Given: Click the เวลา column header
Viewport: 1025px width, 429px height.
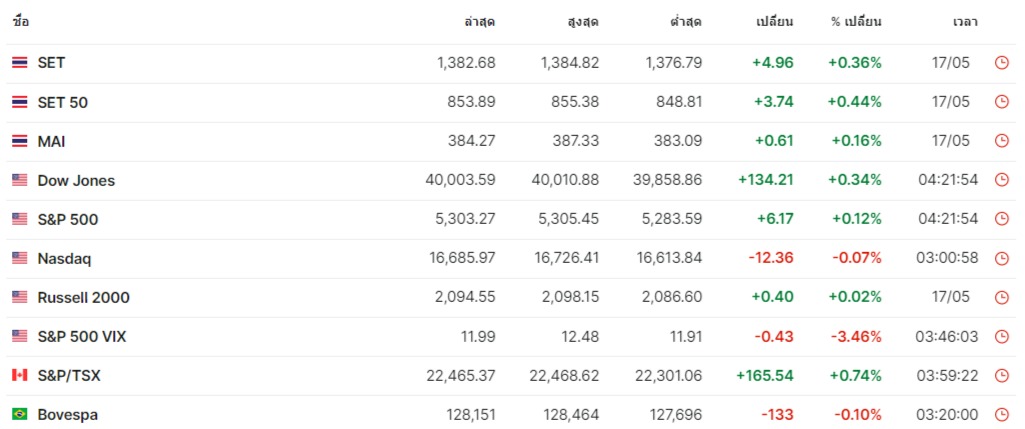Looking at the screenshot, I should pyautogui.click(x=965, y=21).
